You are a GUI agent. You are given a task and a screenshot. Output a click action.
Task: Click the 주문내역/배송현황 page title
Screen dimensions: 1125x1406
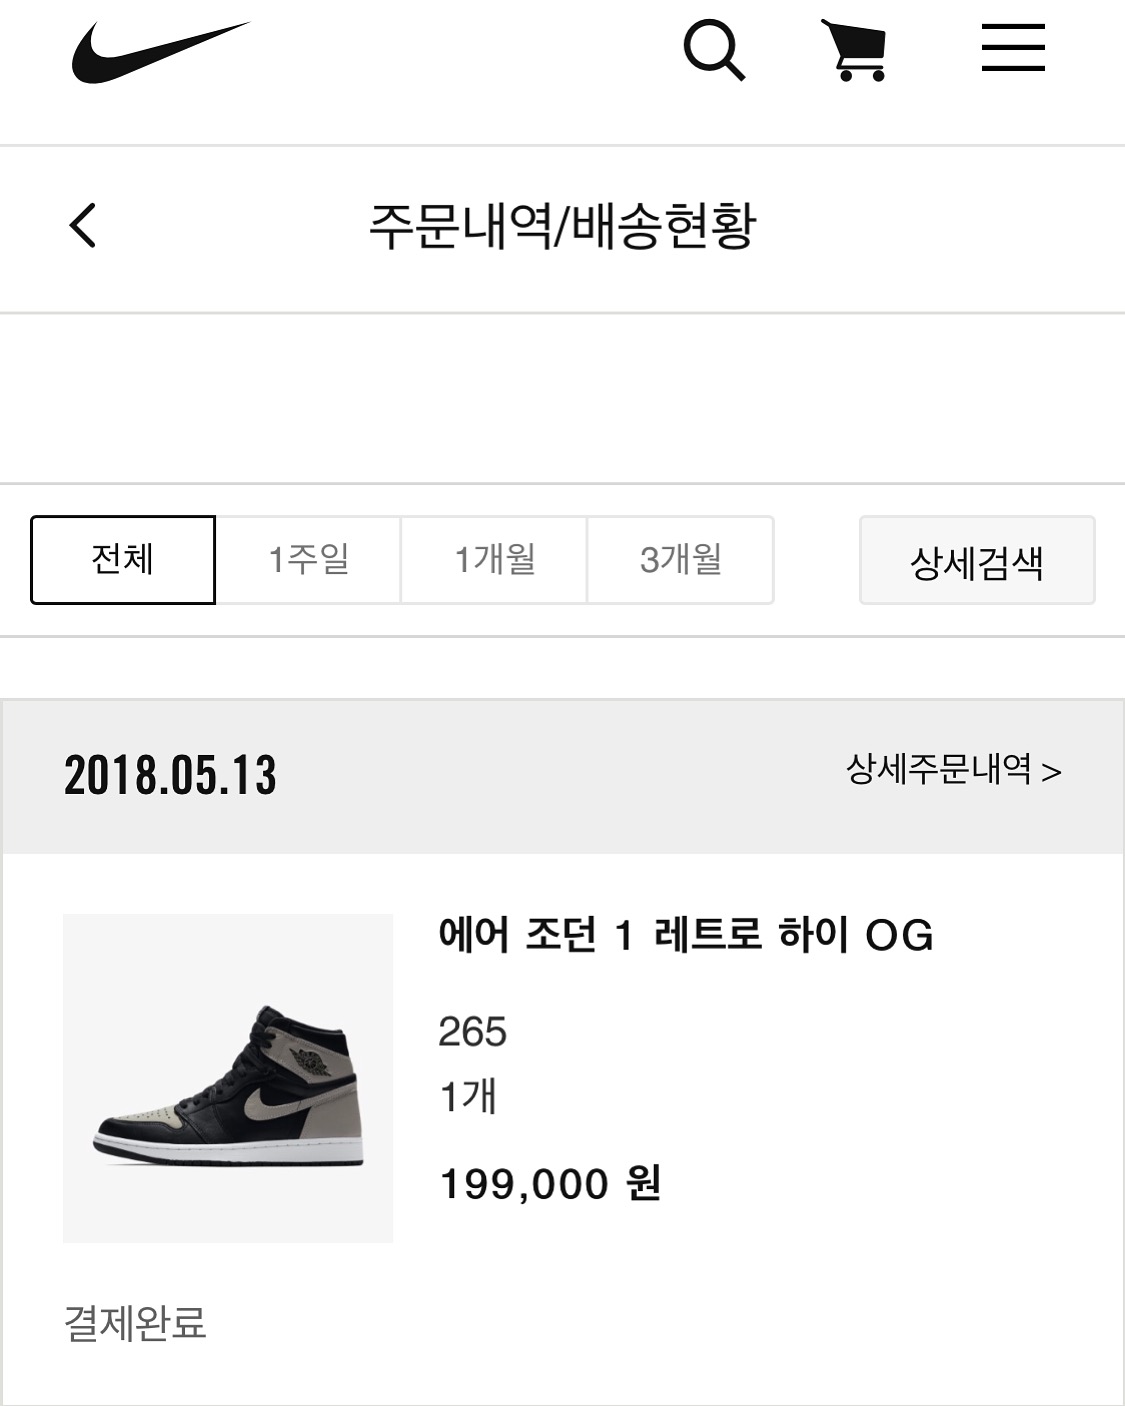tap(562, 226)
